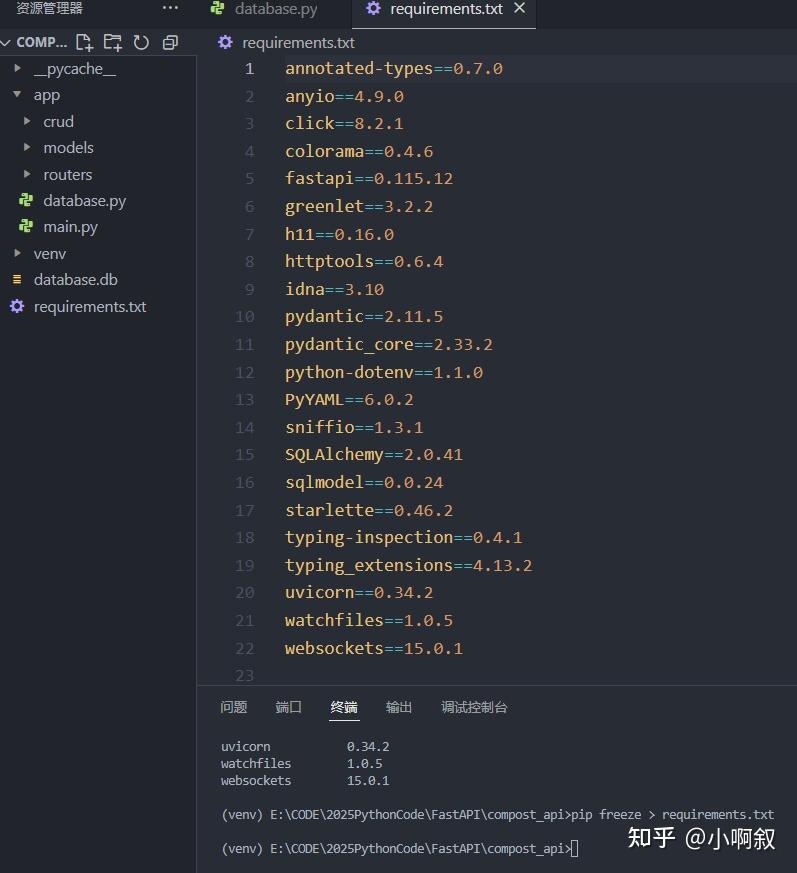Click the New Folder icon in Explorer

(x=112, y=42)
